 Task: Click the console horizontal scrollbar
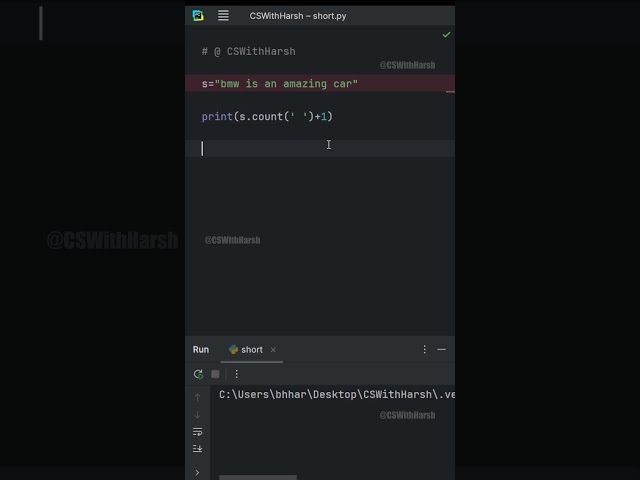(x=258, y=477)
